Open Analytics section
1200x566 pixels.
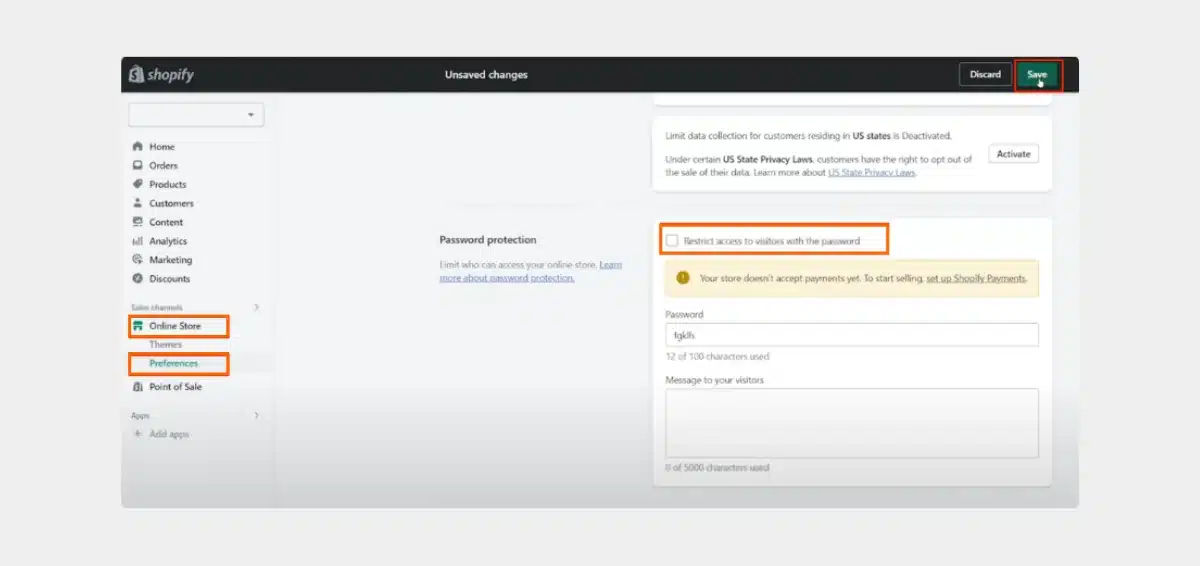click(168, 241)
